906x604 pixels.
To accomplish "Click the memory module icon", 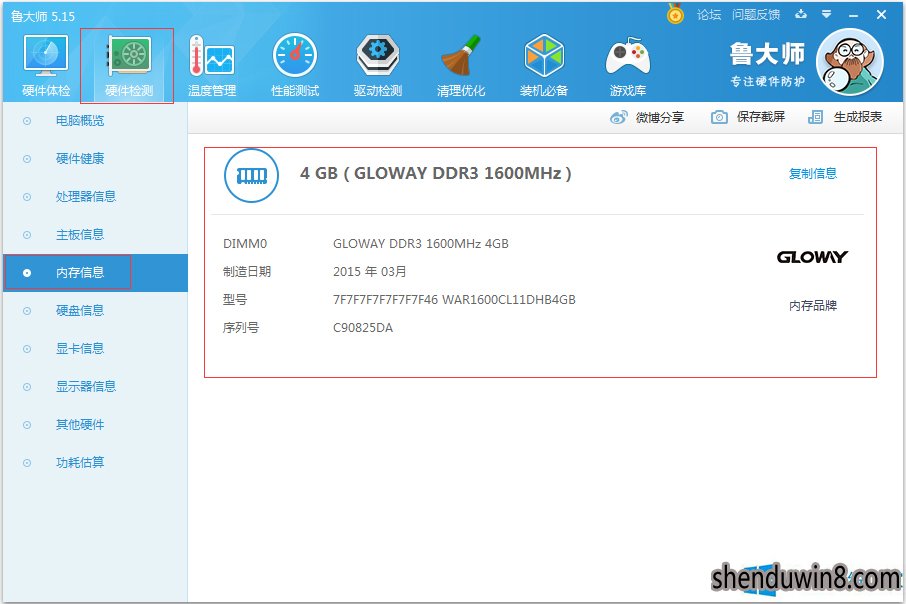I will pos(251,175).
